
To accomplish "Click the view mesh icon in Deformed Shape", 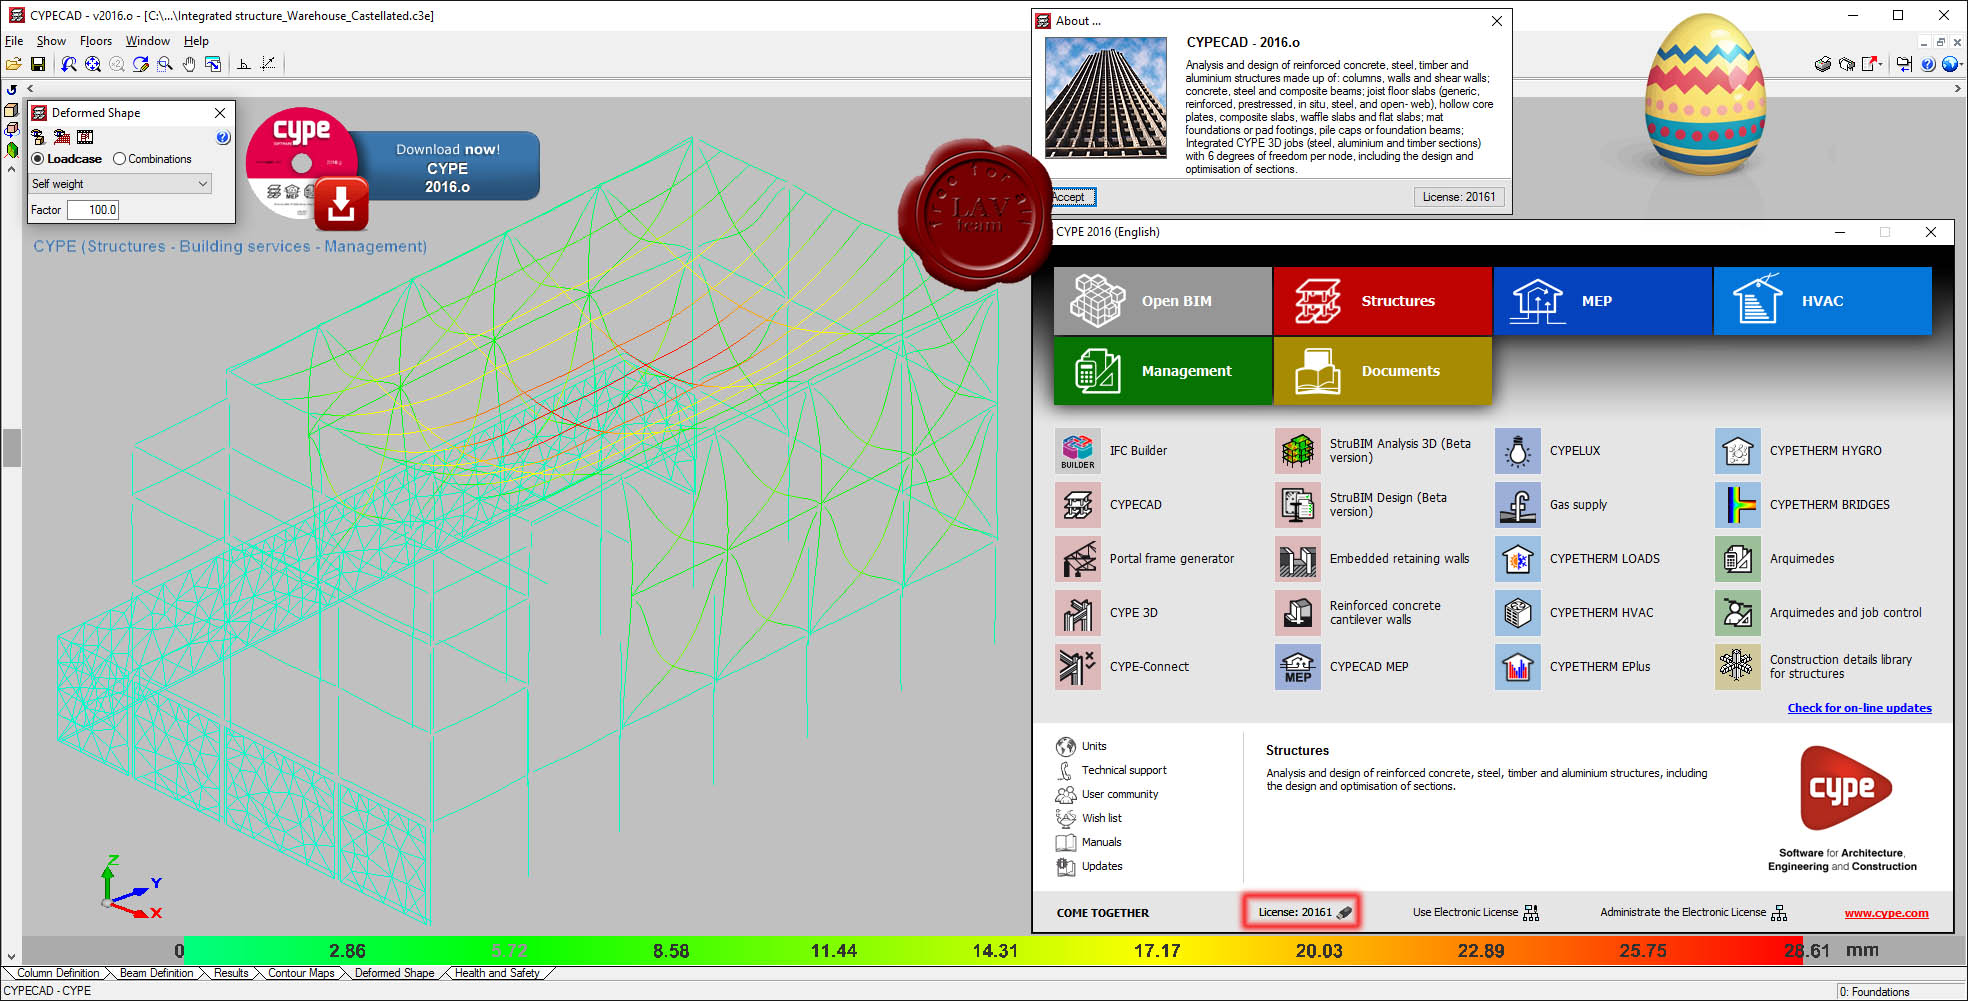I will point(62,137).
